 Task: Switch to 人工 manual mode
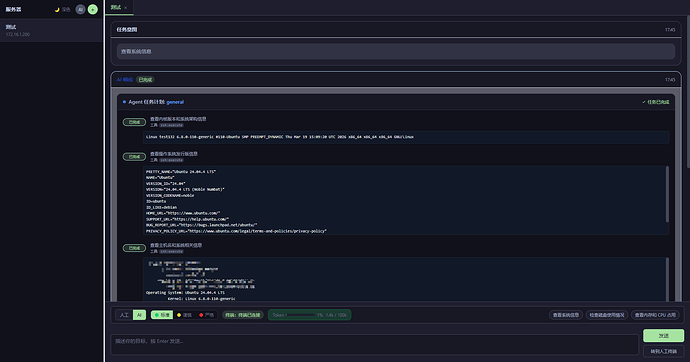tap(124, 315)
